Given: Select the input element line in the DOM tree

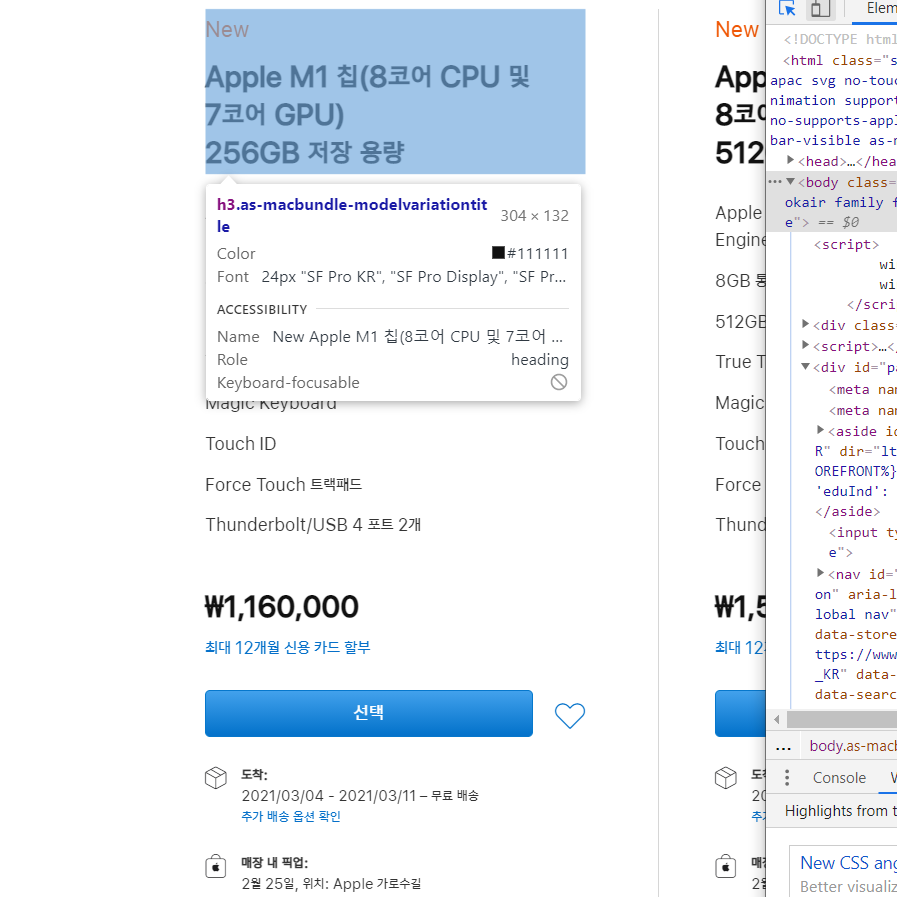Looking at the screenshot, I should (863, 533).
